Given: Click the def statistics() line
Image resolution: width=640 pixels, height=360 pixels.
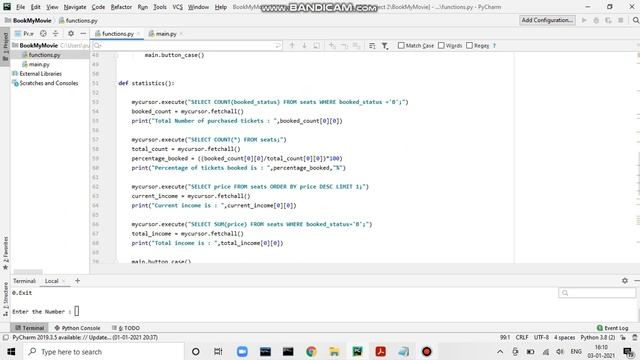Looking at the screenshot, I should click(x=146, y=83).
